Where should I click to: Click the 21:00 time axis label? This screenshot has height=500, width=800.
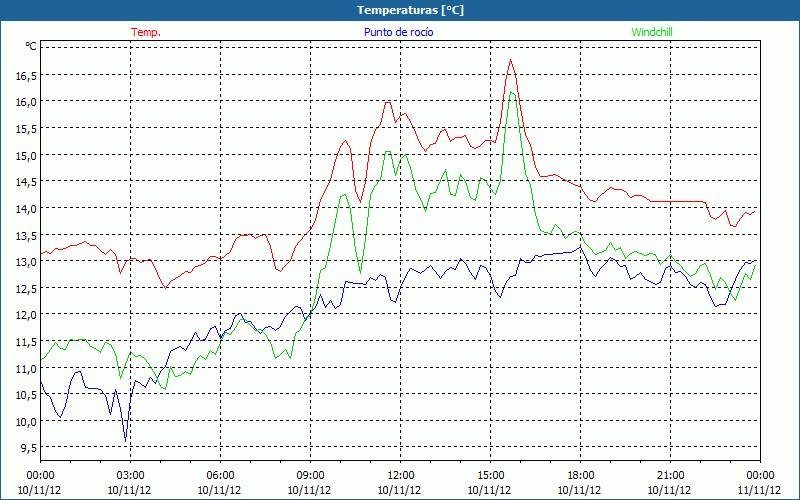coord(670,476)
